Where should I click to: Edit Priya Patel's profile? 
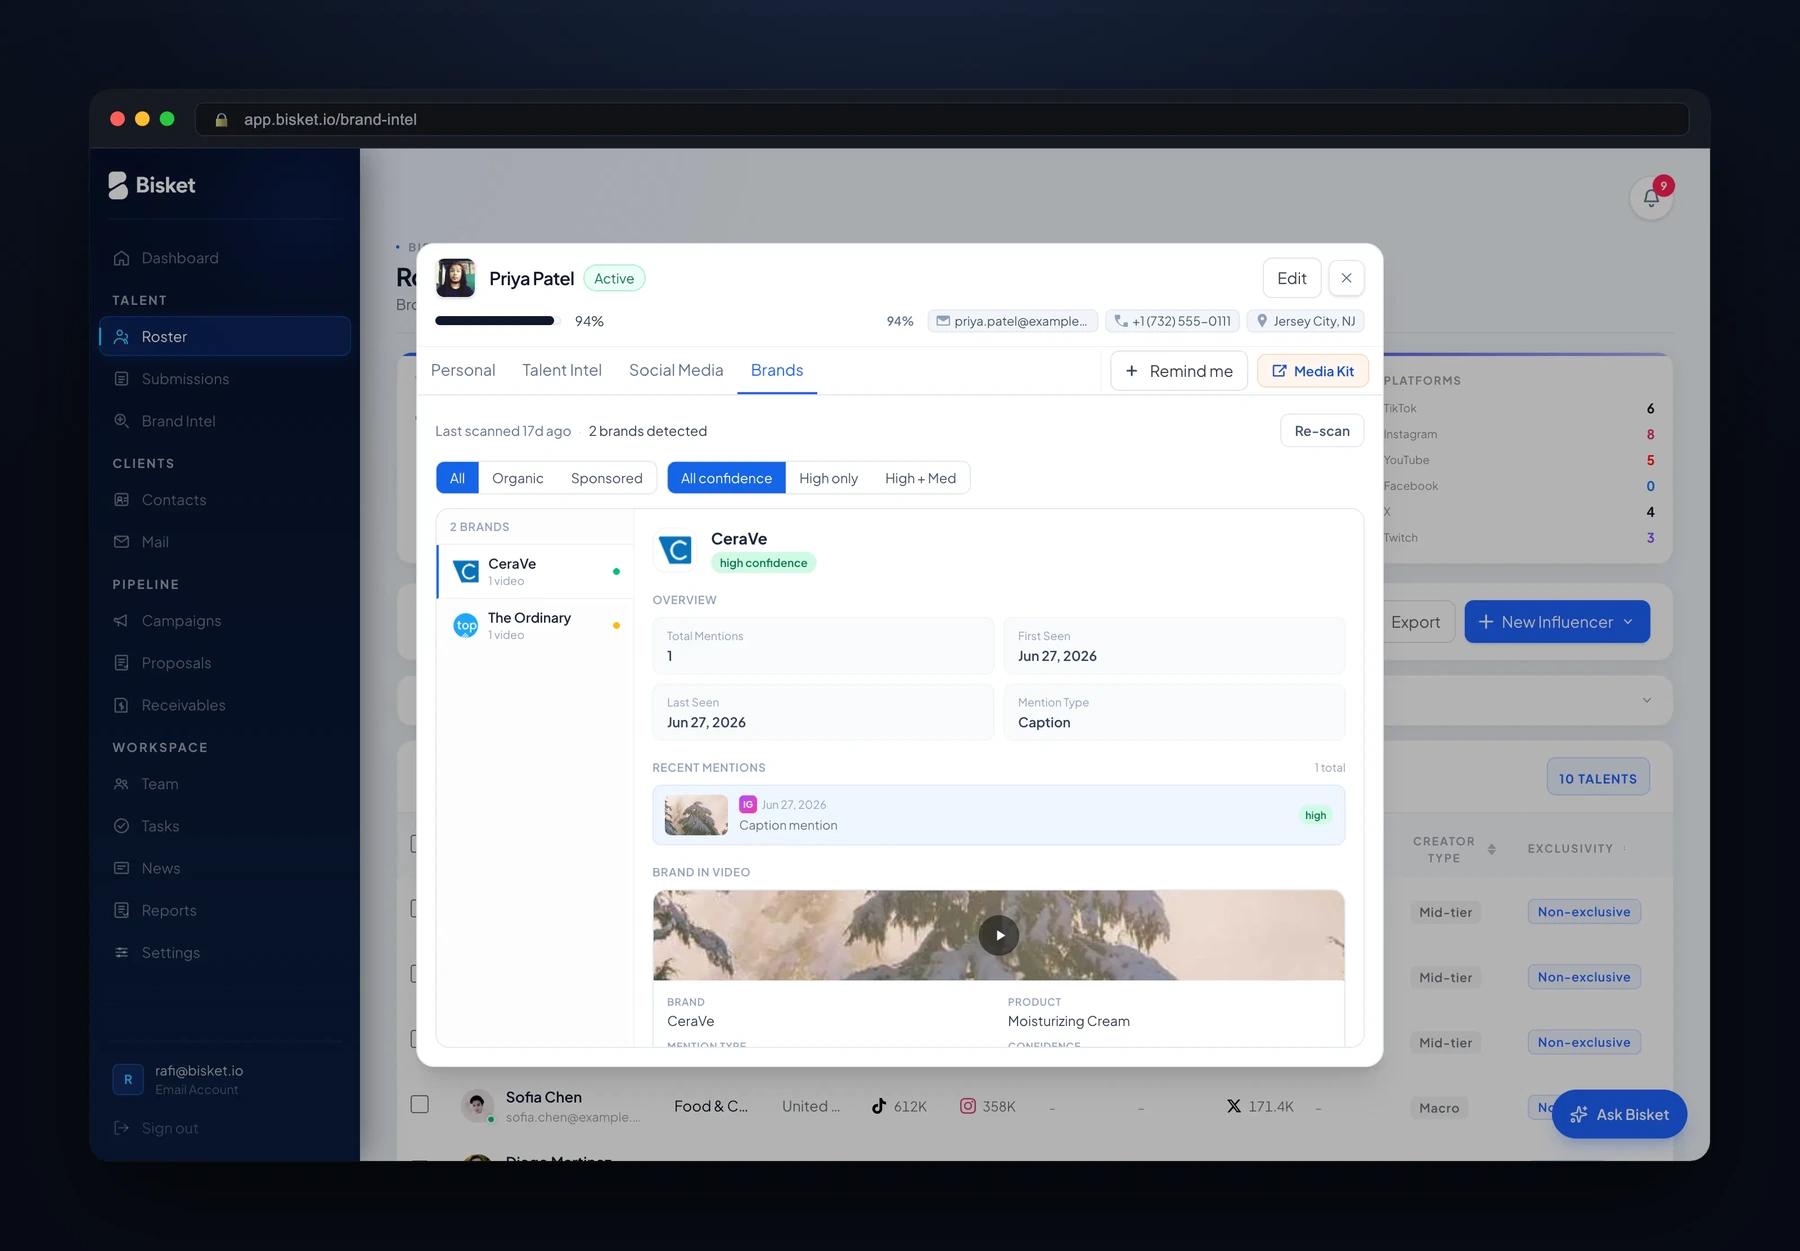click(1292, 278)
